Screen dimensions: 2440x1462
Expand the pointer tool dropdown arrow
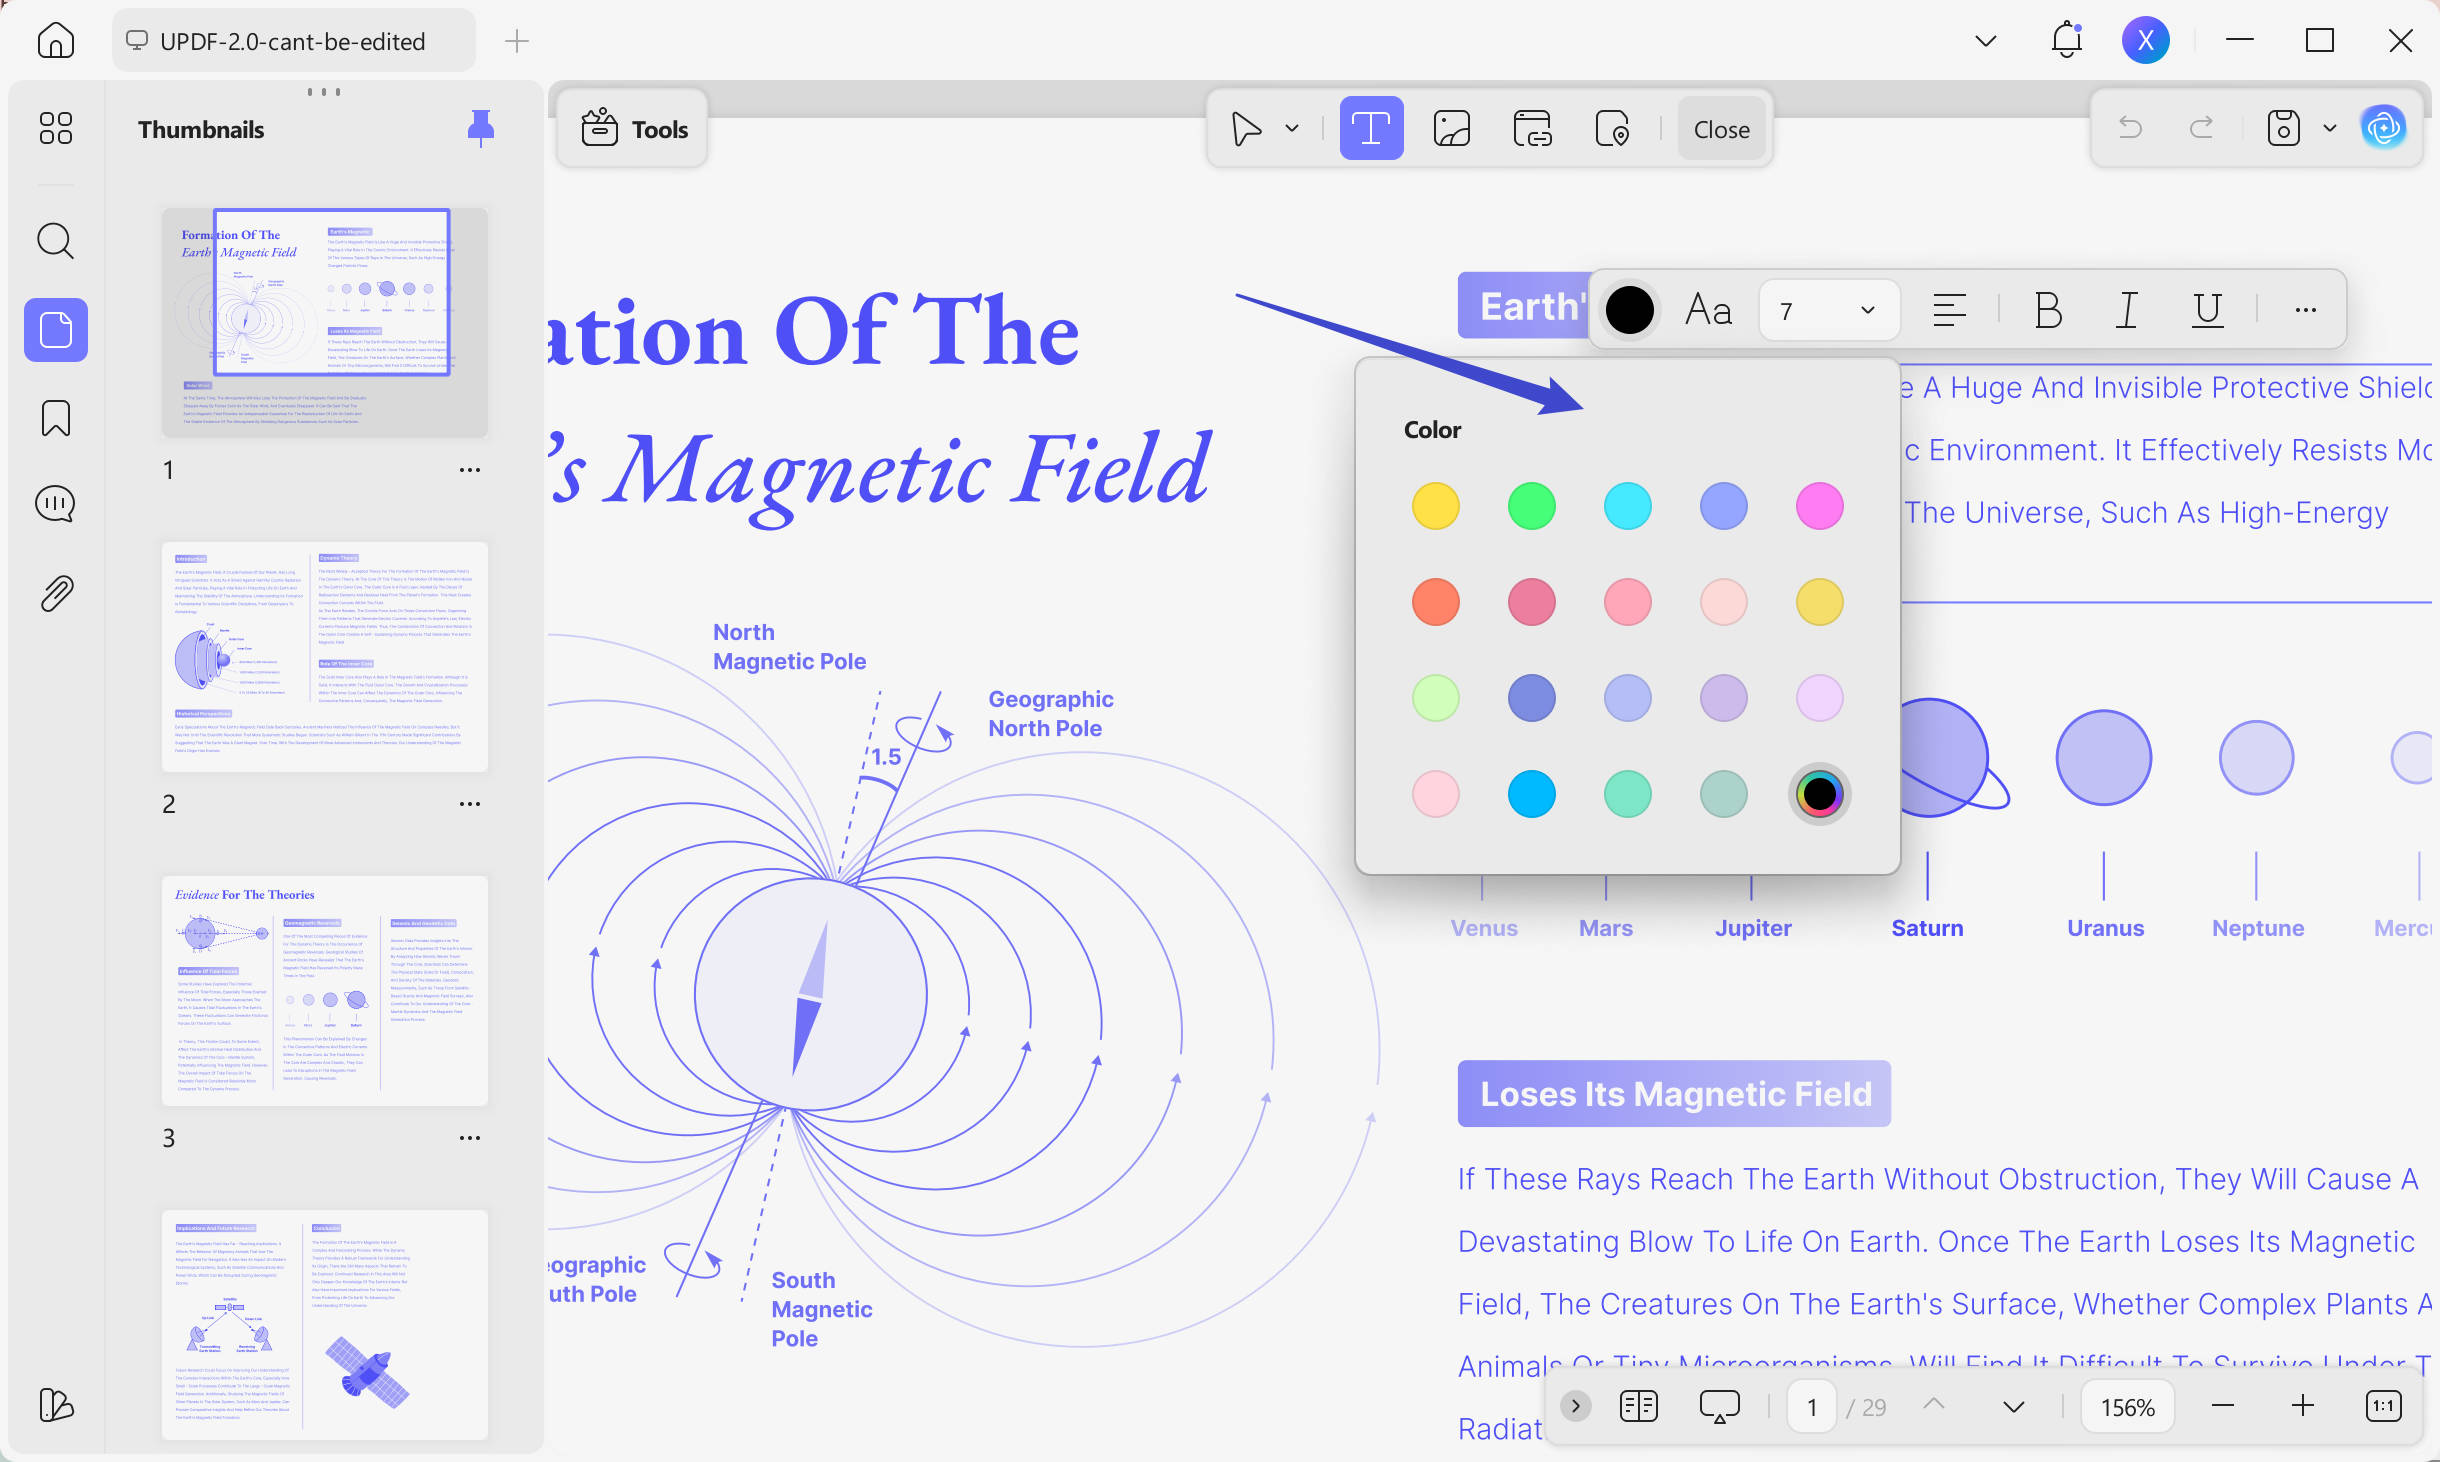tap(1292, 129)
